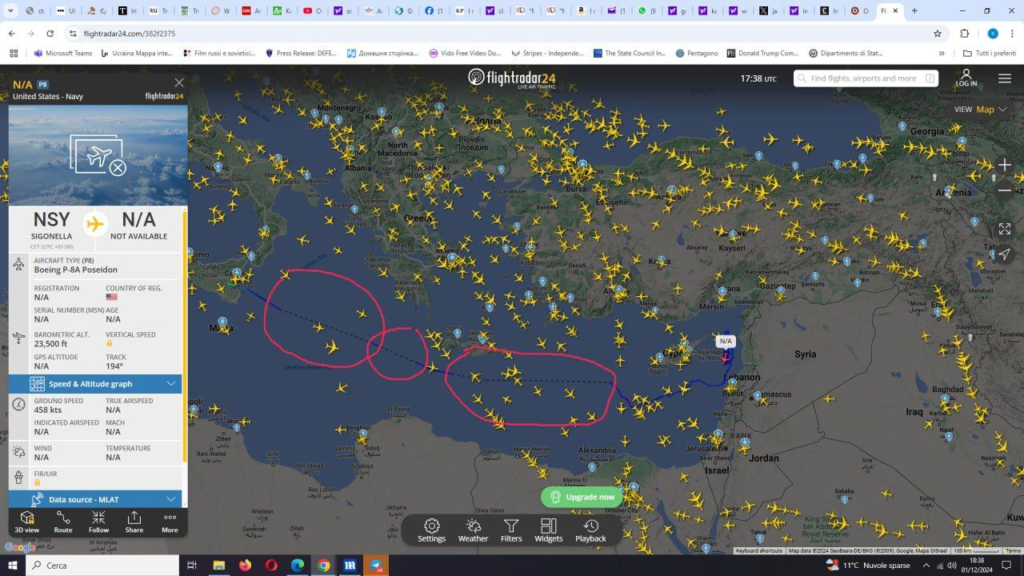Bookmark this page with the star icon
Viewport: 1024px width, 576px height.
(937, 33)
